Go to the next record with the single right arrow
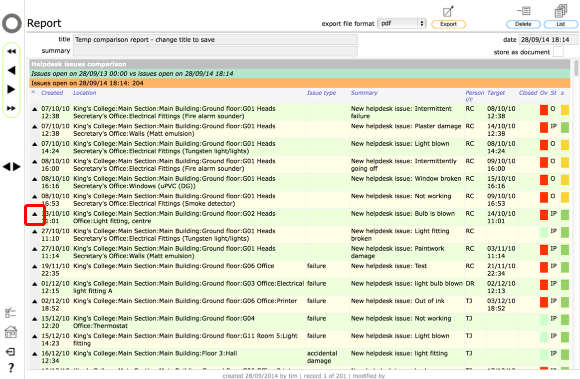The height and width of the screenshot is (379, 580). 11,89
